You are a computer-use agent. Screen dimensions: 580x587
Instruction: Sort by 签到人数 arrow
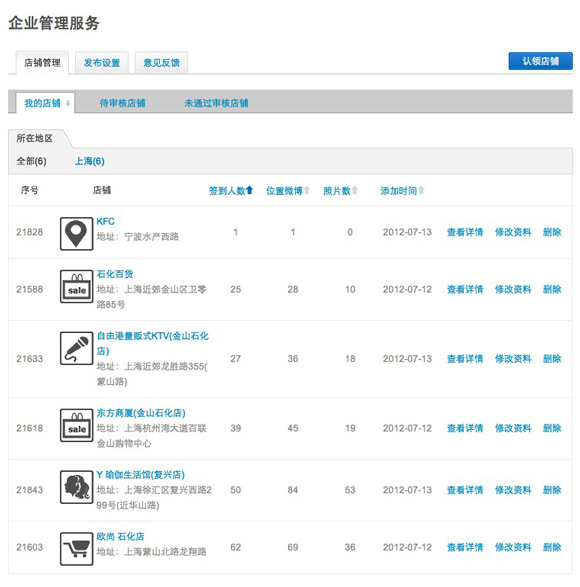[x=249, y=190]
